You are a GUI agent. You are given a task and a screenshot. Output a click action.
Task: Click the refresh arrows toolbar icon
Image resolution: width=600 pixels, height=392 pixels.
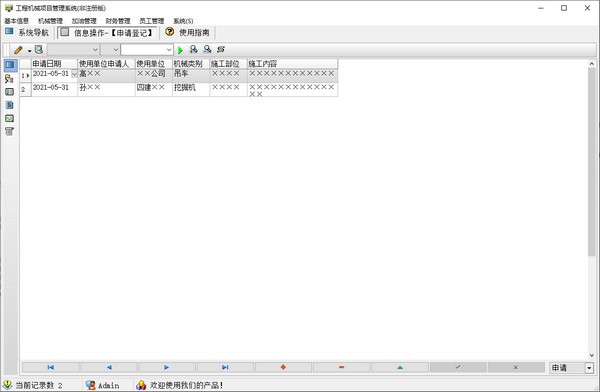coord(221,49)
